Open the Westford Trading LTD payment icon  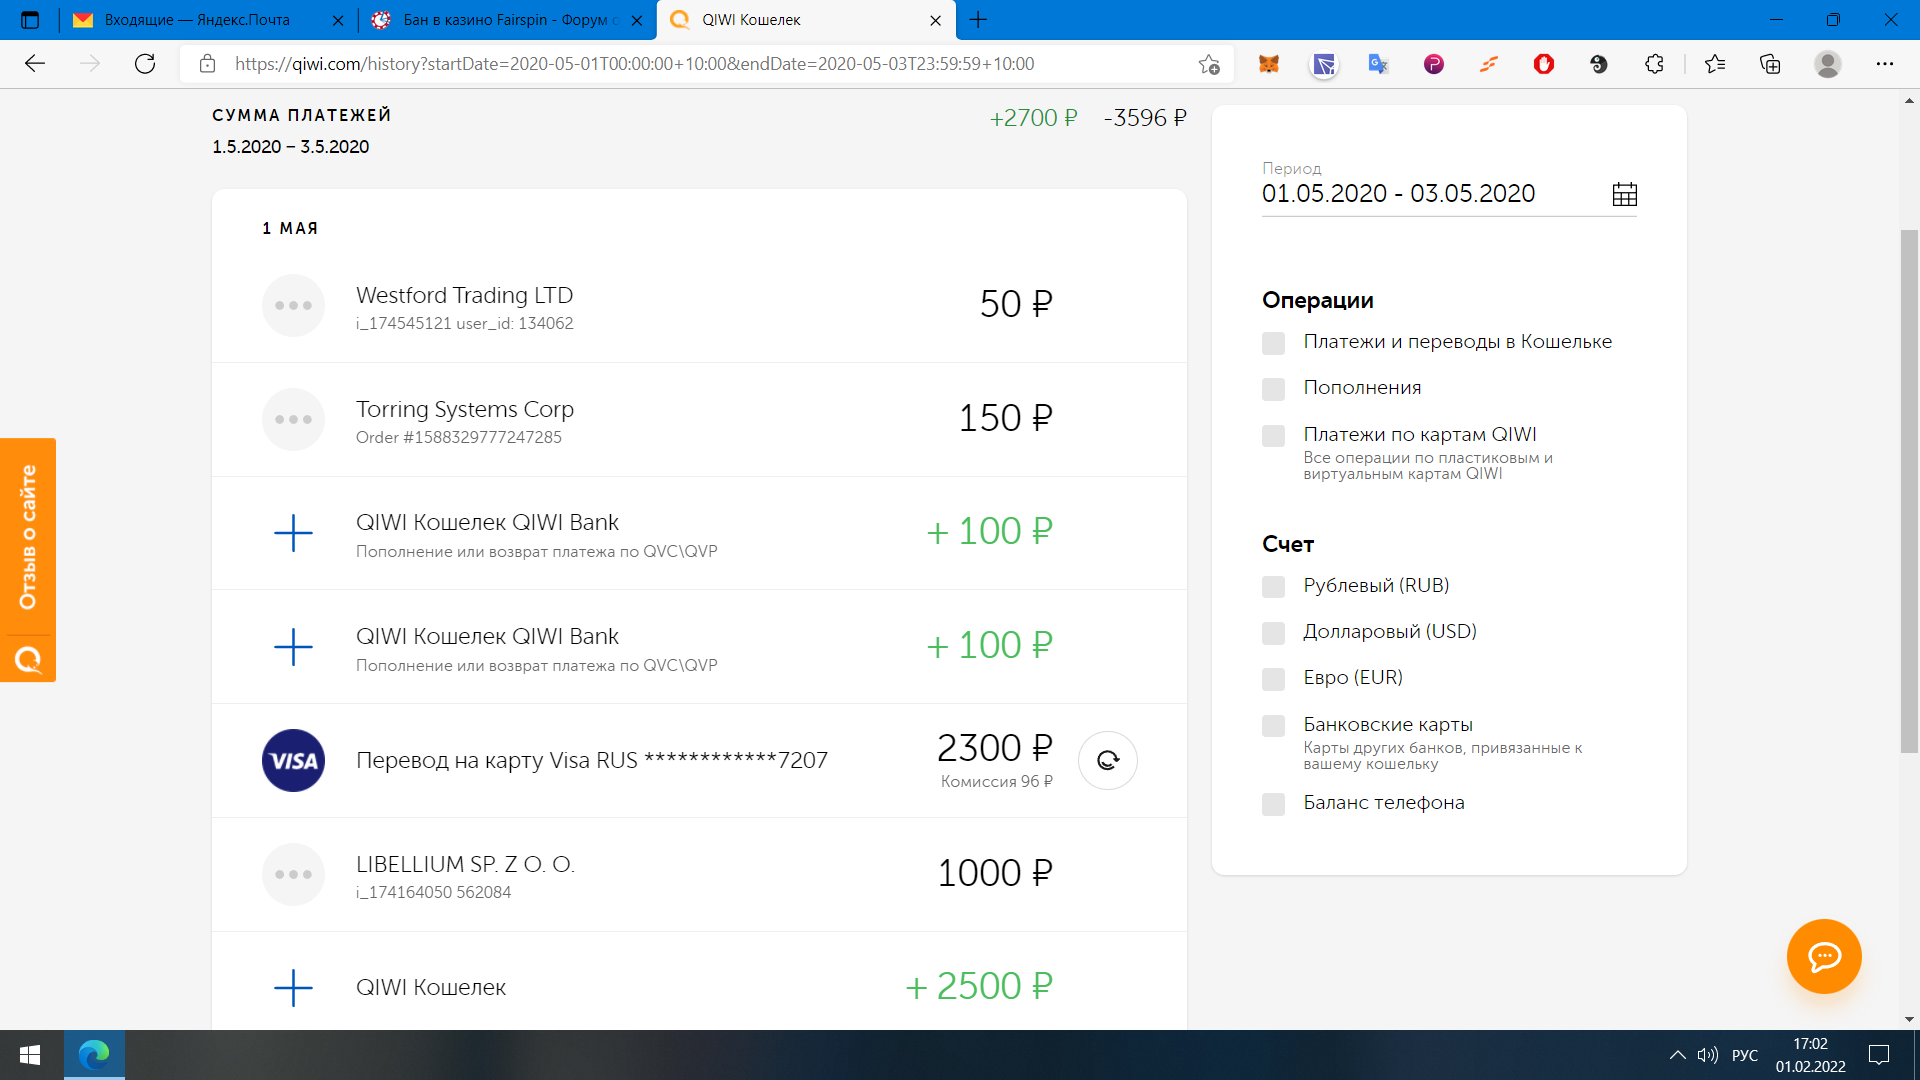293,305
